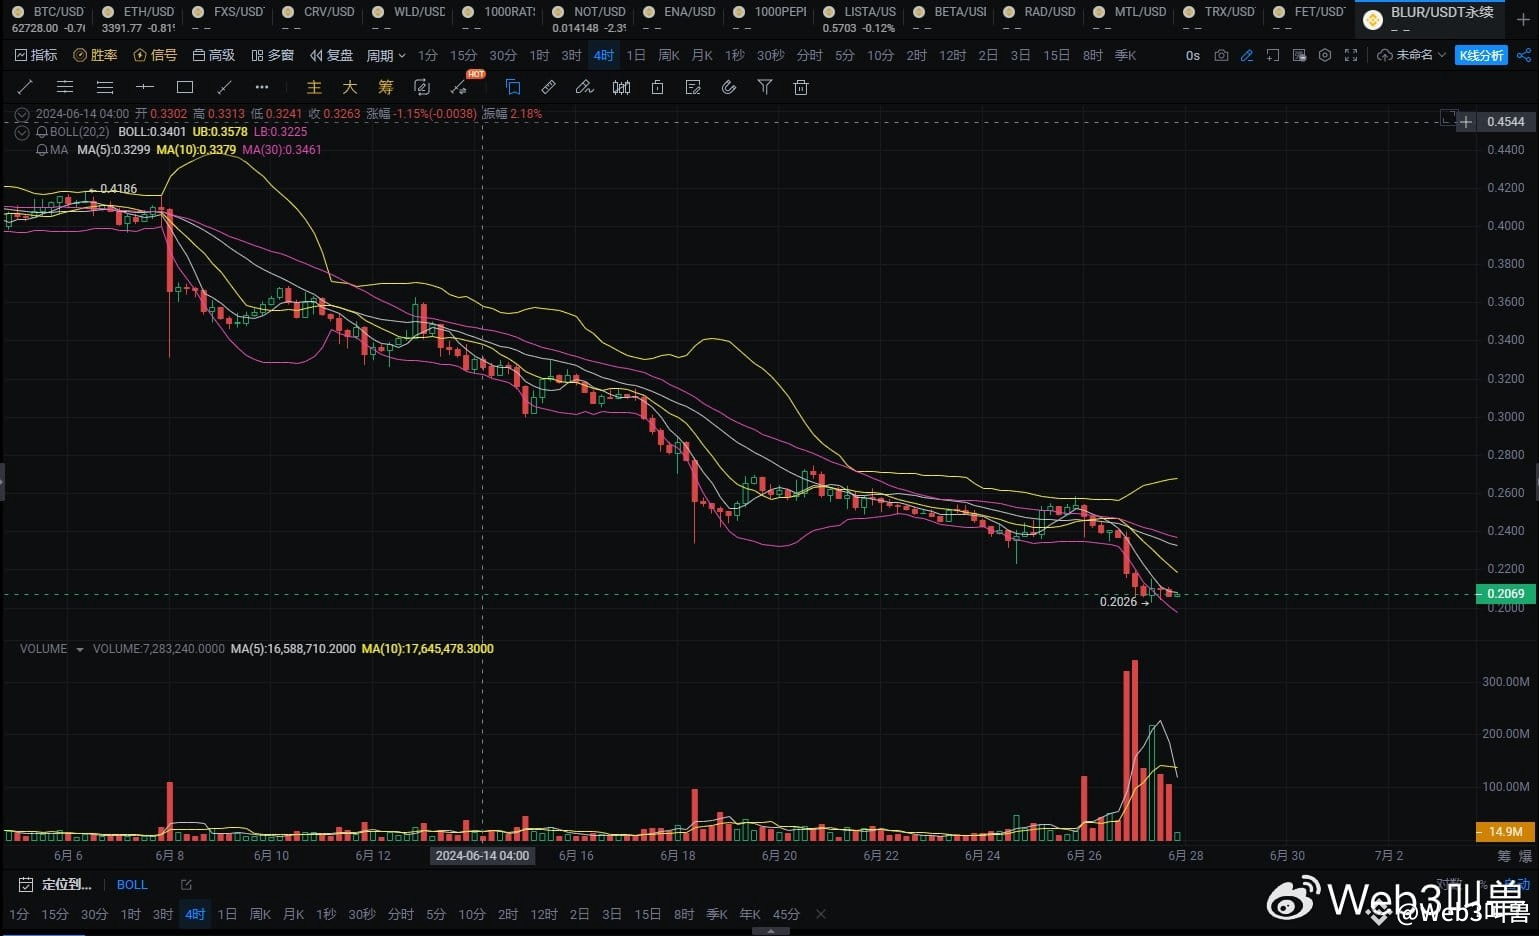Click the 2024-06-14 04:00 time axis label
This screenshot has width=1539, height=936.
click(482, 856)
